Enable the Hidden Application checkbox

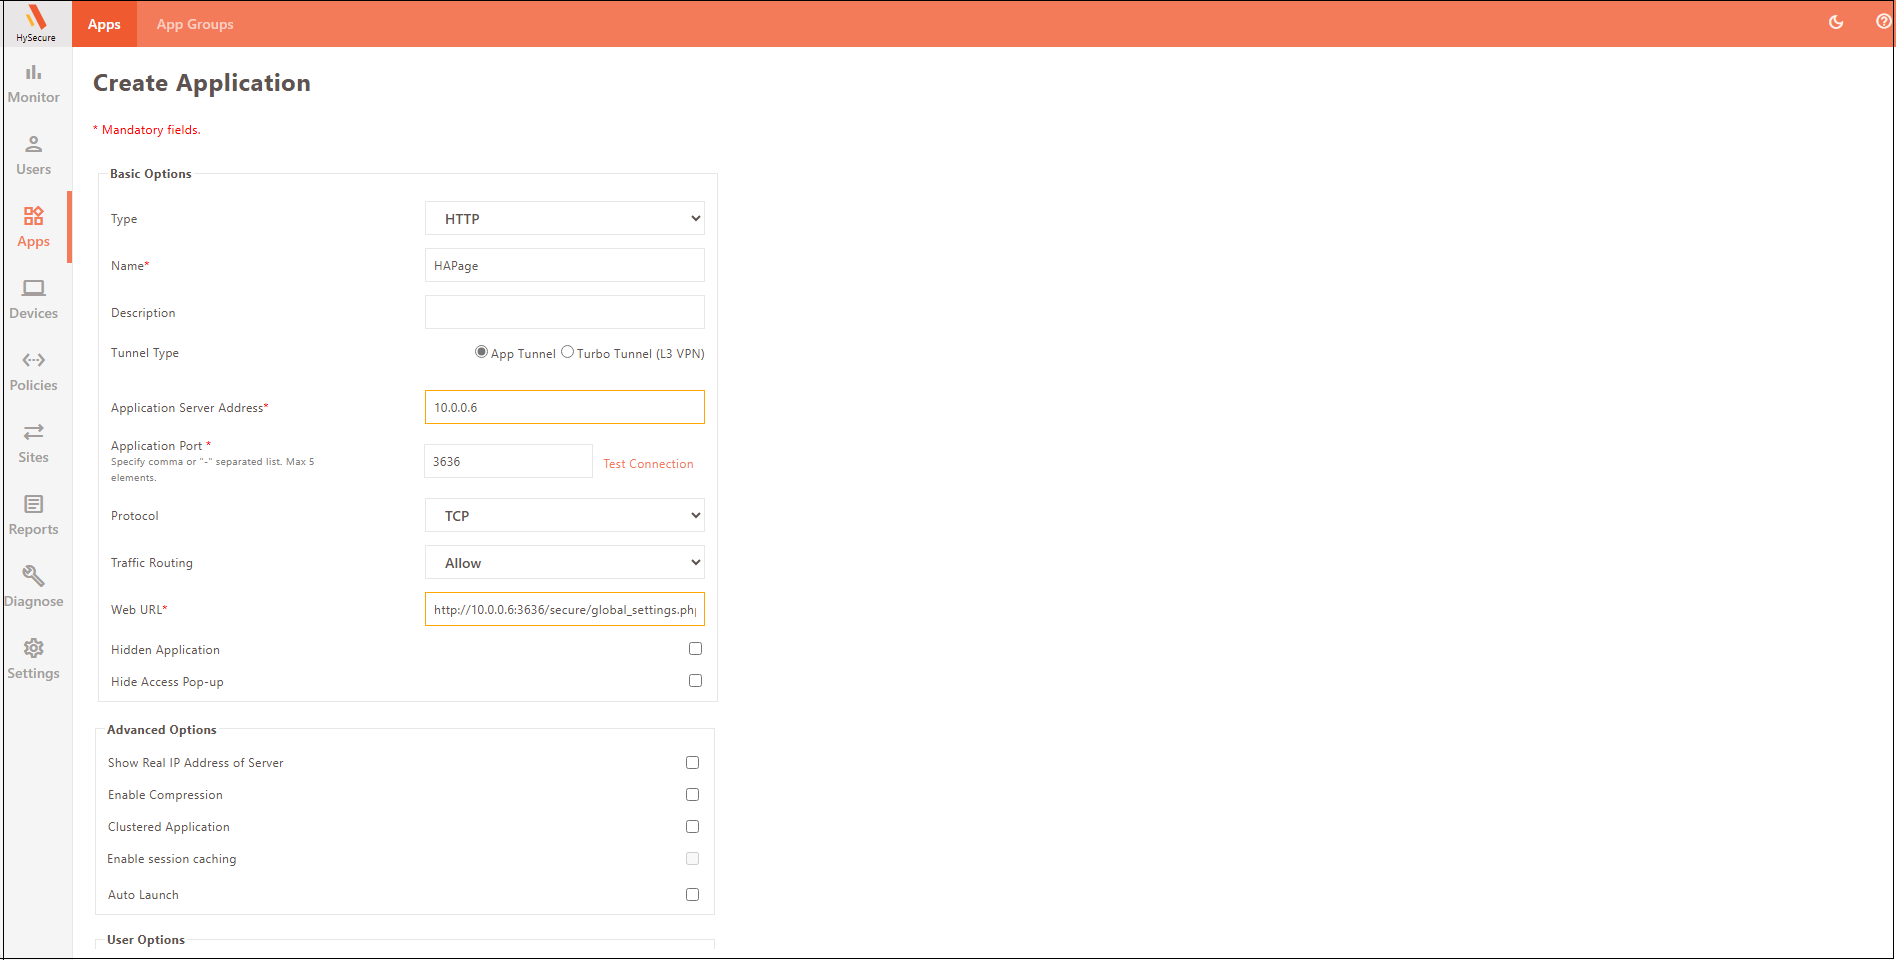tap(695, 649)
